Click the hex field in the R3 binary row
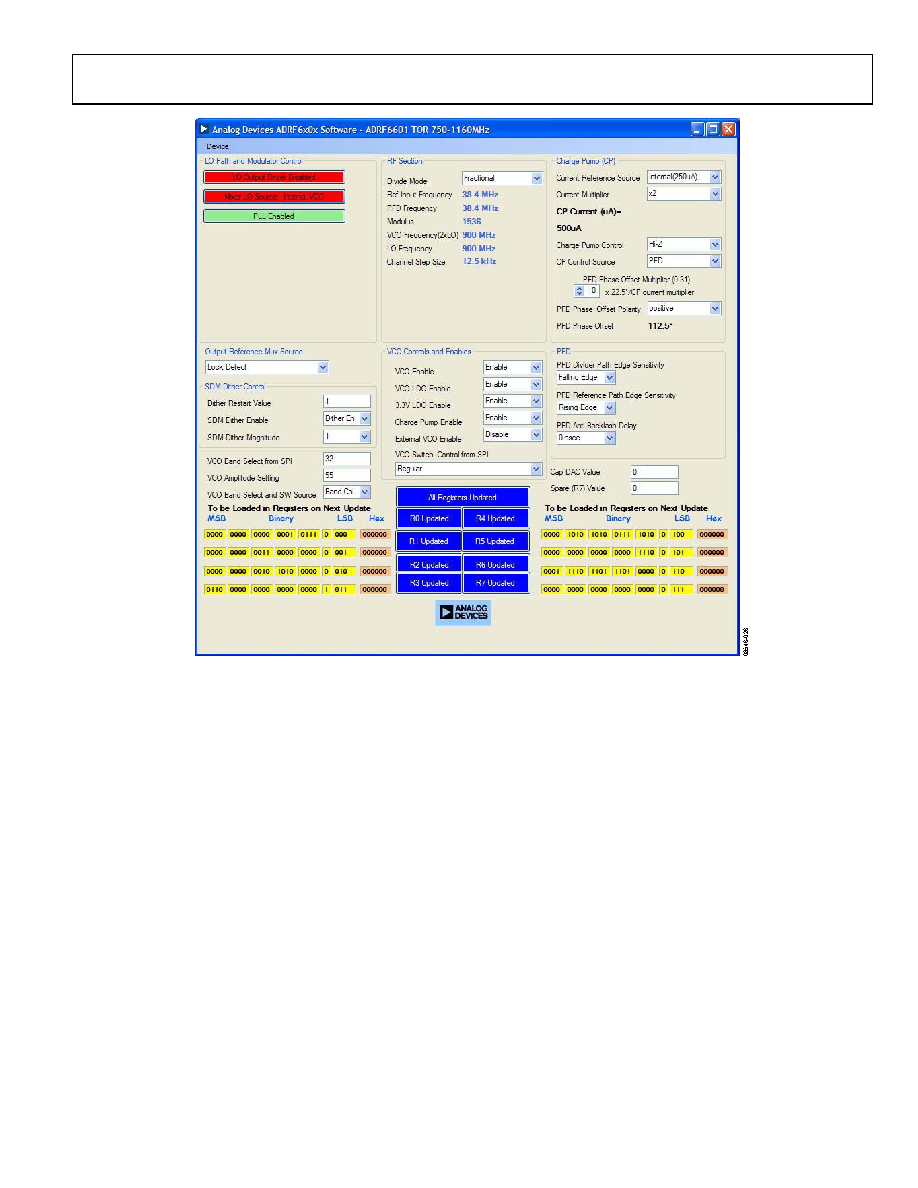The image size is (918, 1188). pos(375,589)
